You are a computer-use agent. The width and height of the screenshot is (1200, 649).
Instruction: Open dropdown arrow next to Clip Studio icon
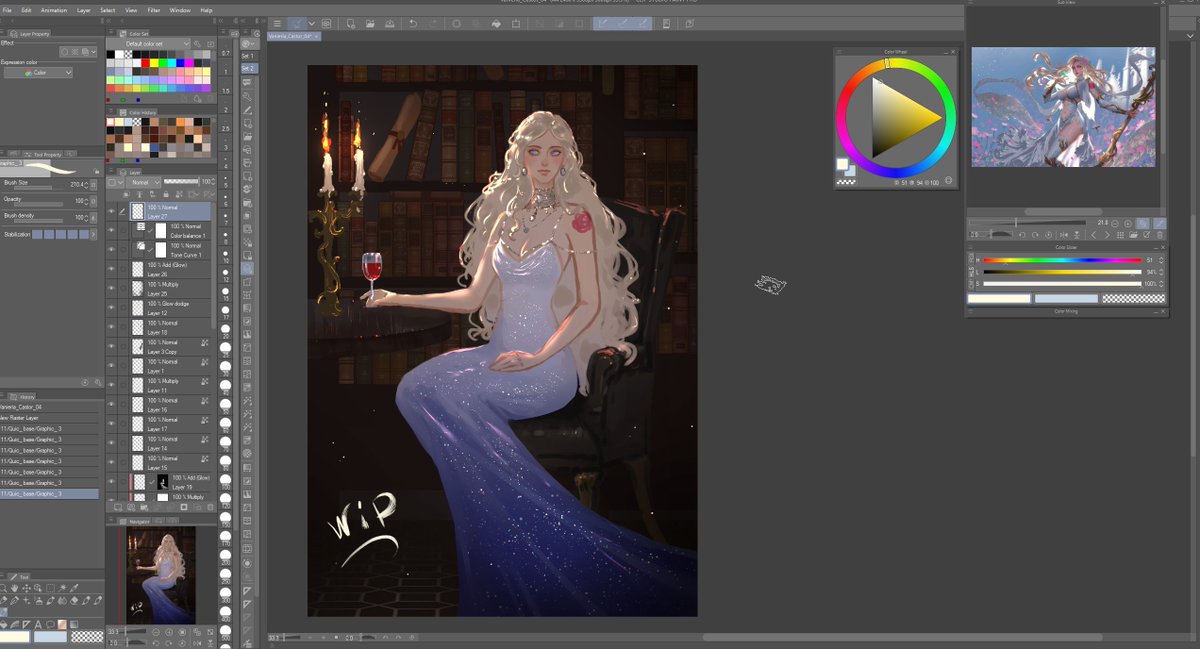[312, 23]
